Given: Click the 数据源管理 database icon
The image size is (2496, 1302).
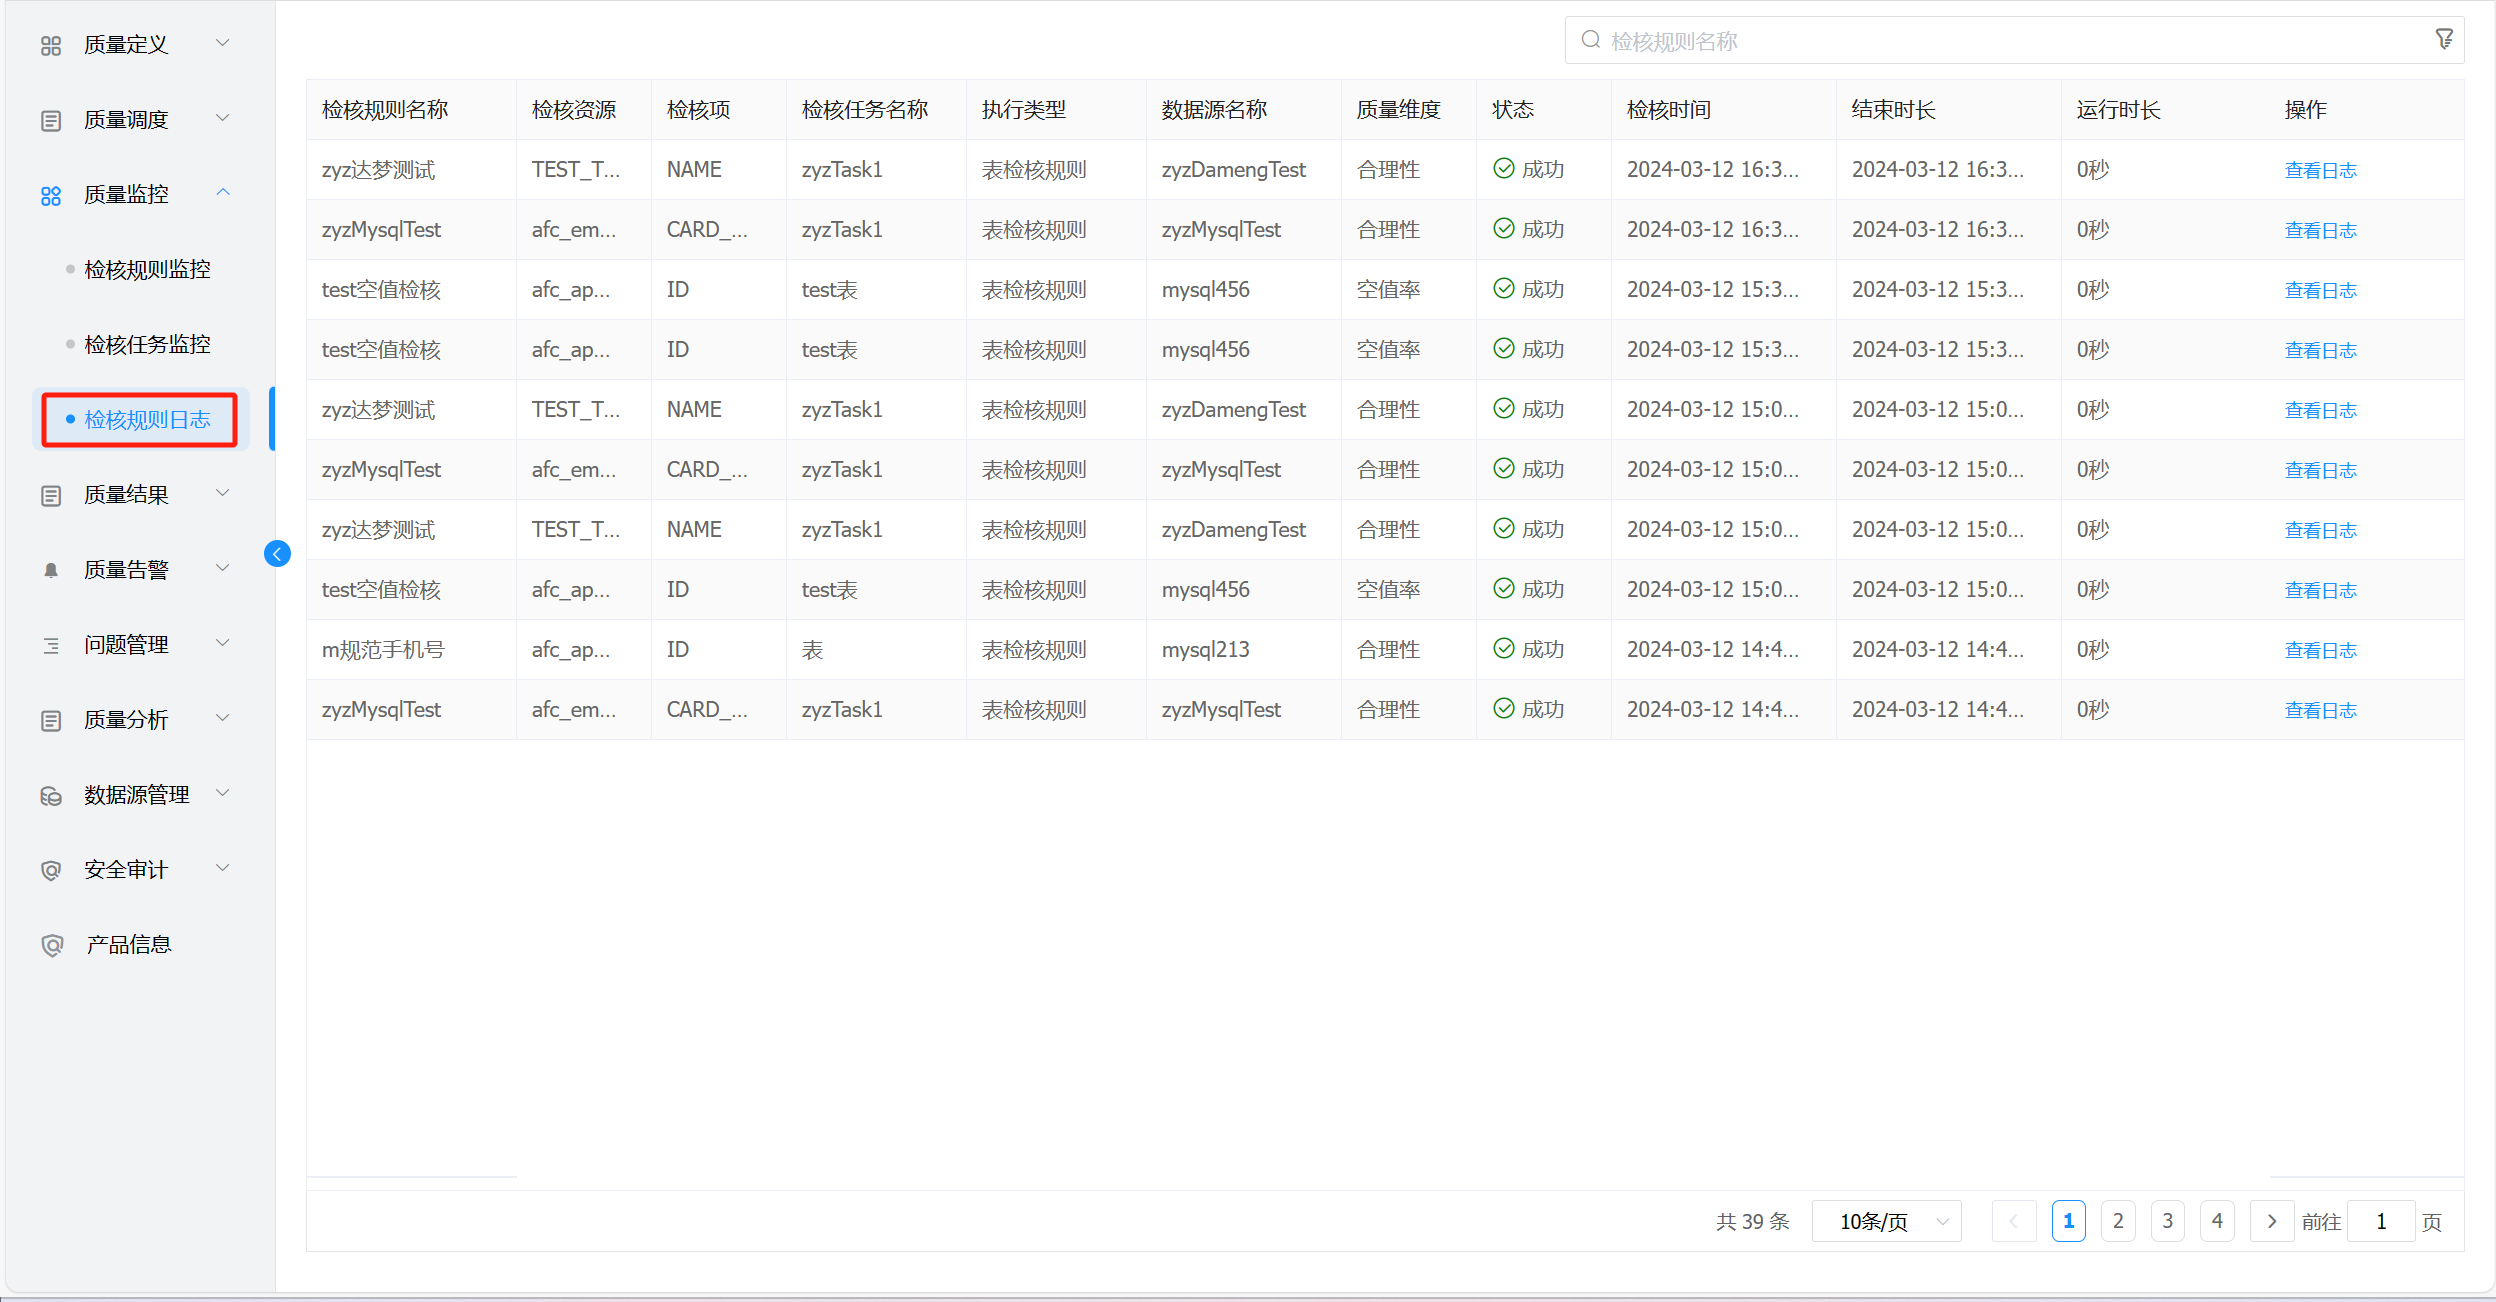Looking at the screenshot, I should pyautogui.click(x=51, y=796).
